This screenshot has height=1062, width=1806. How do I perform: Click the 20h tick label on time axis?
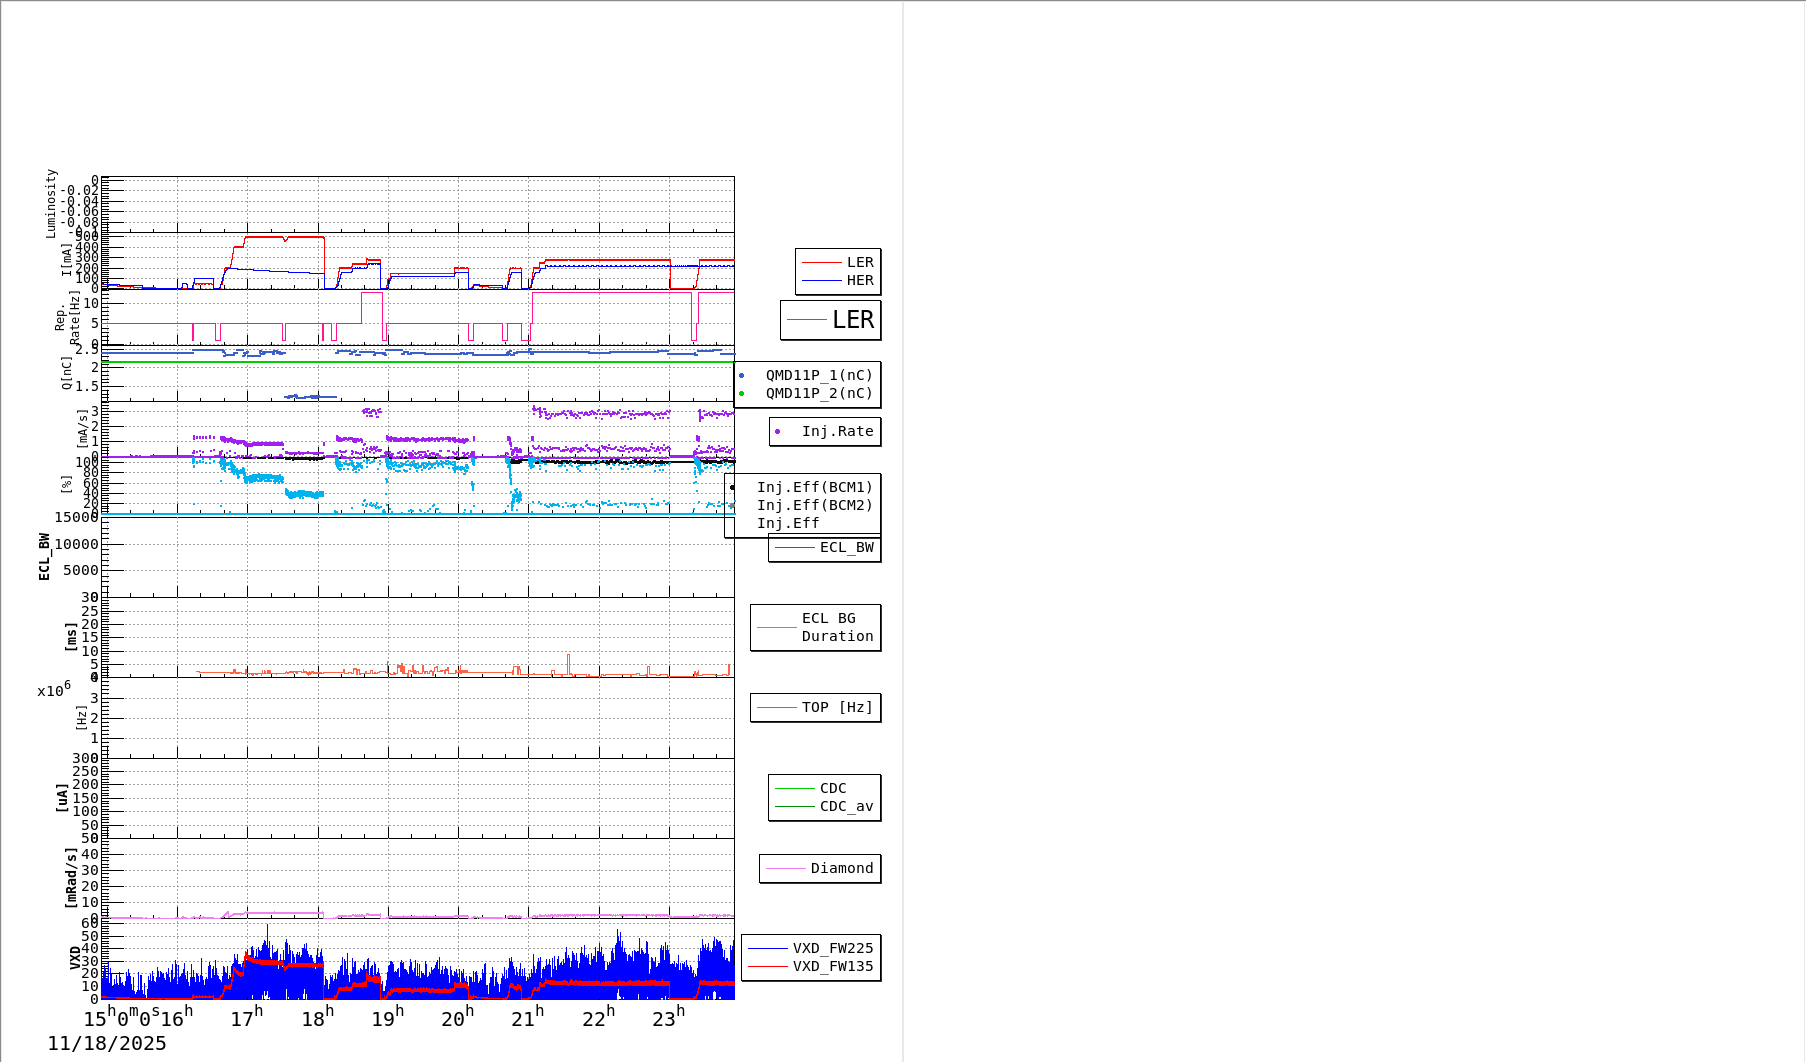click(457, 1018)
